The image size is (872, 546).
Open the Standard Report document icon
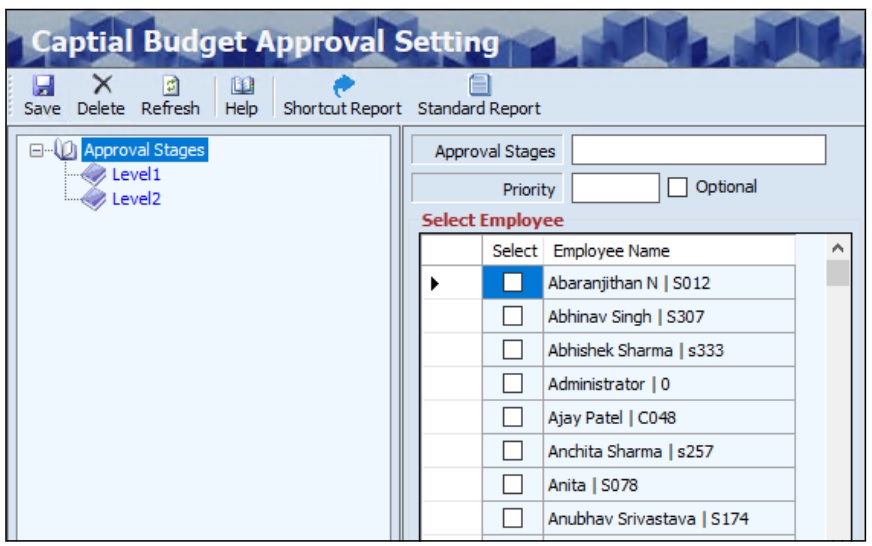(x=479, y=86)
